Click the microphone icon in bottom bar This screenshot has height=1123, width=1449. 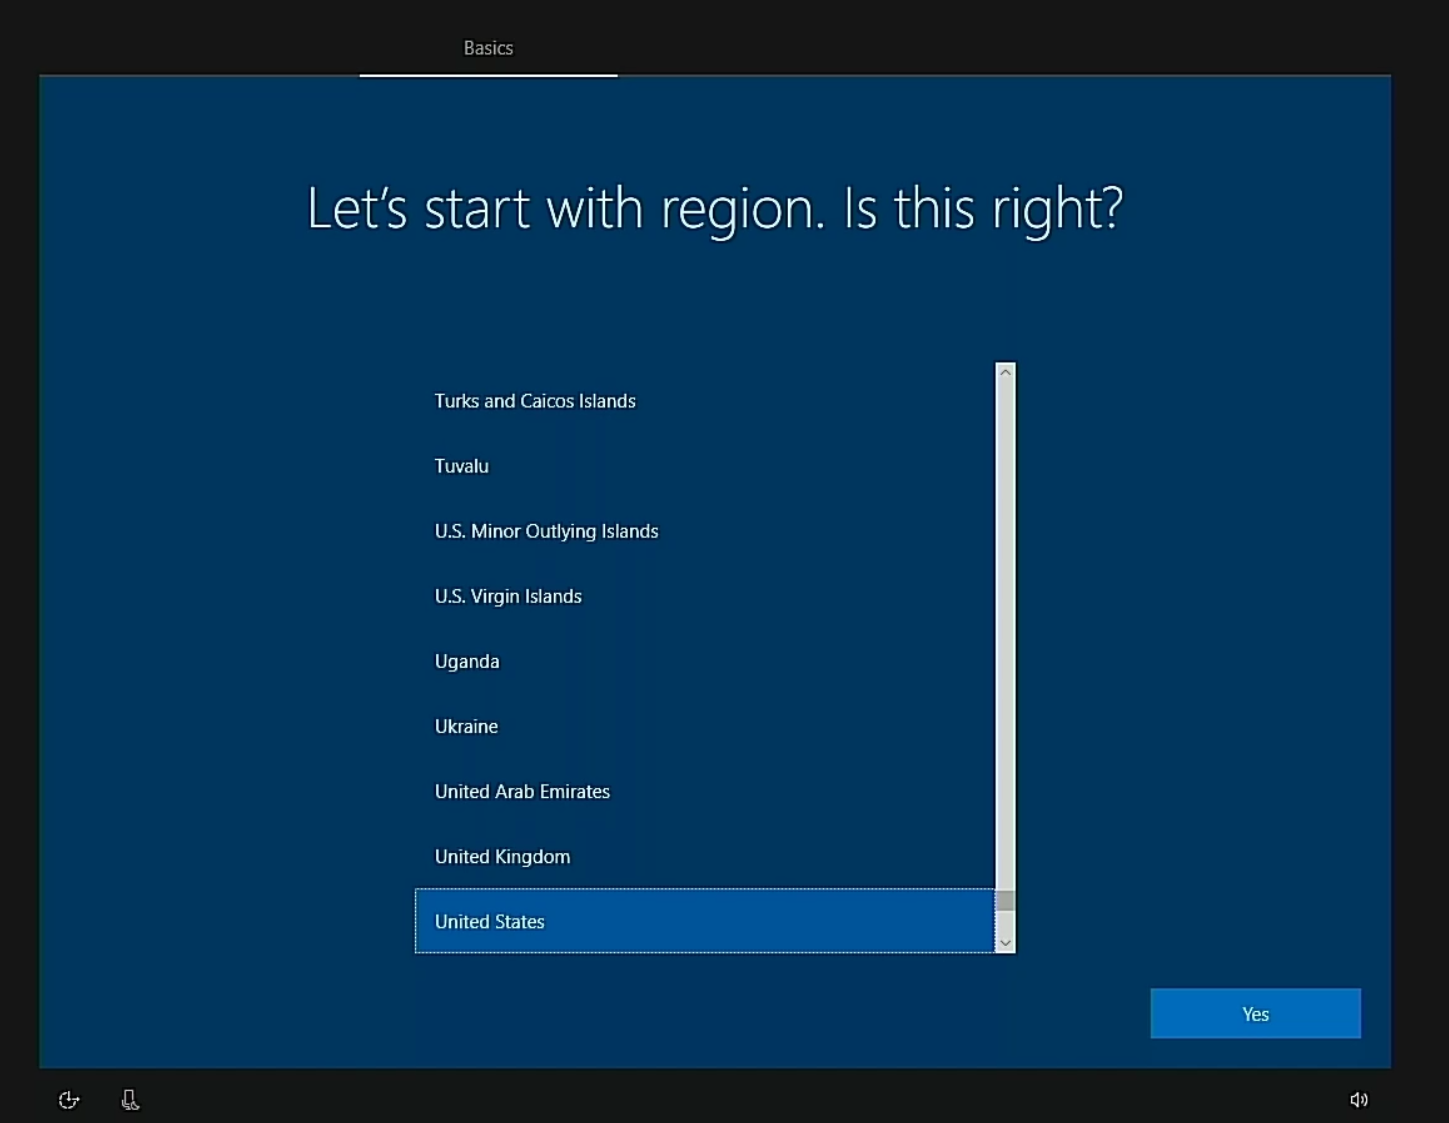[x=130, y=1100]
